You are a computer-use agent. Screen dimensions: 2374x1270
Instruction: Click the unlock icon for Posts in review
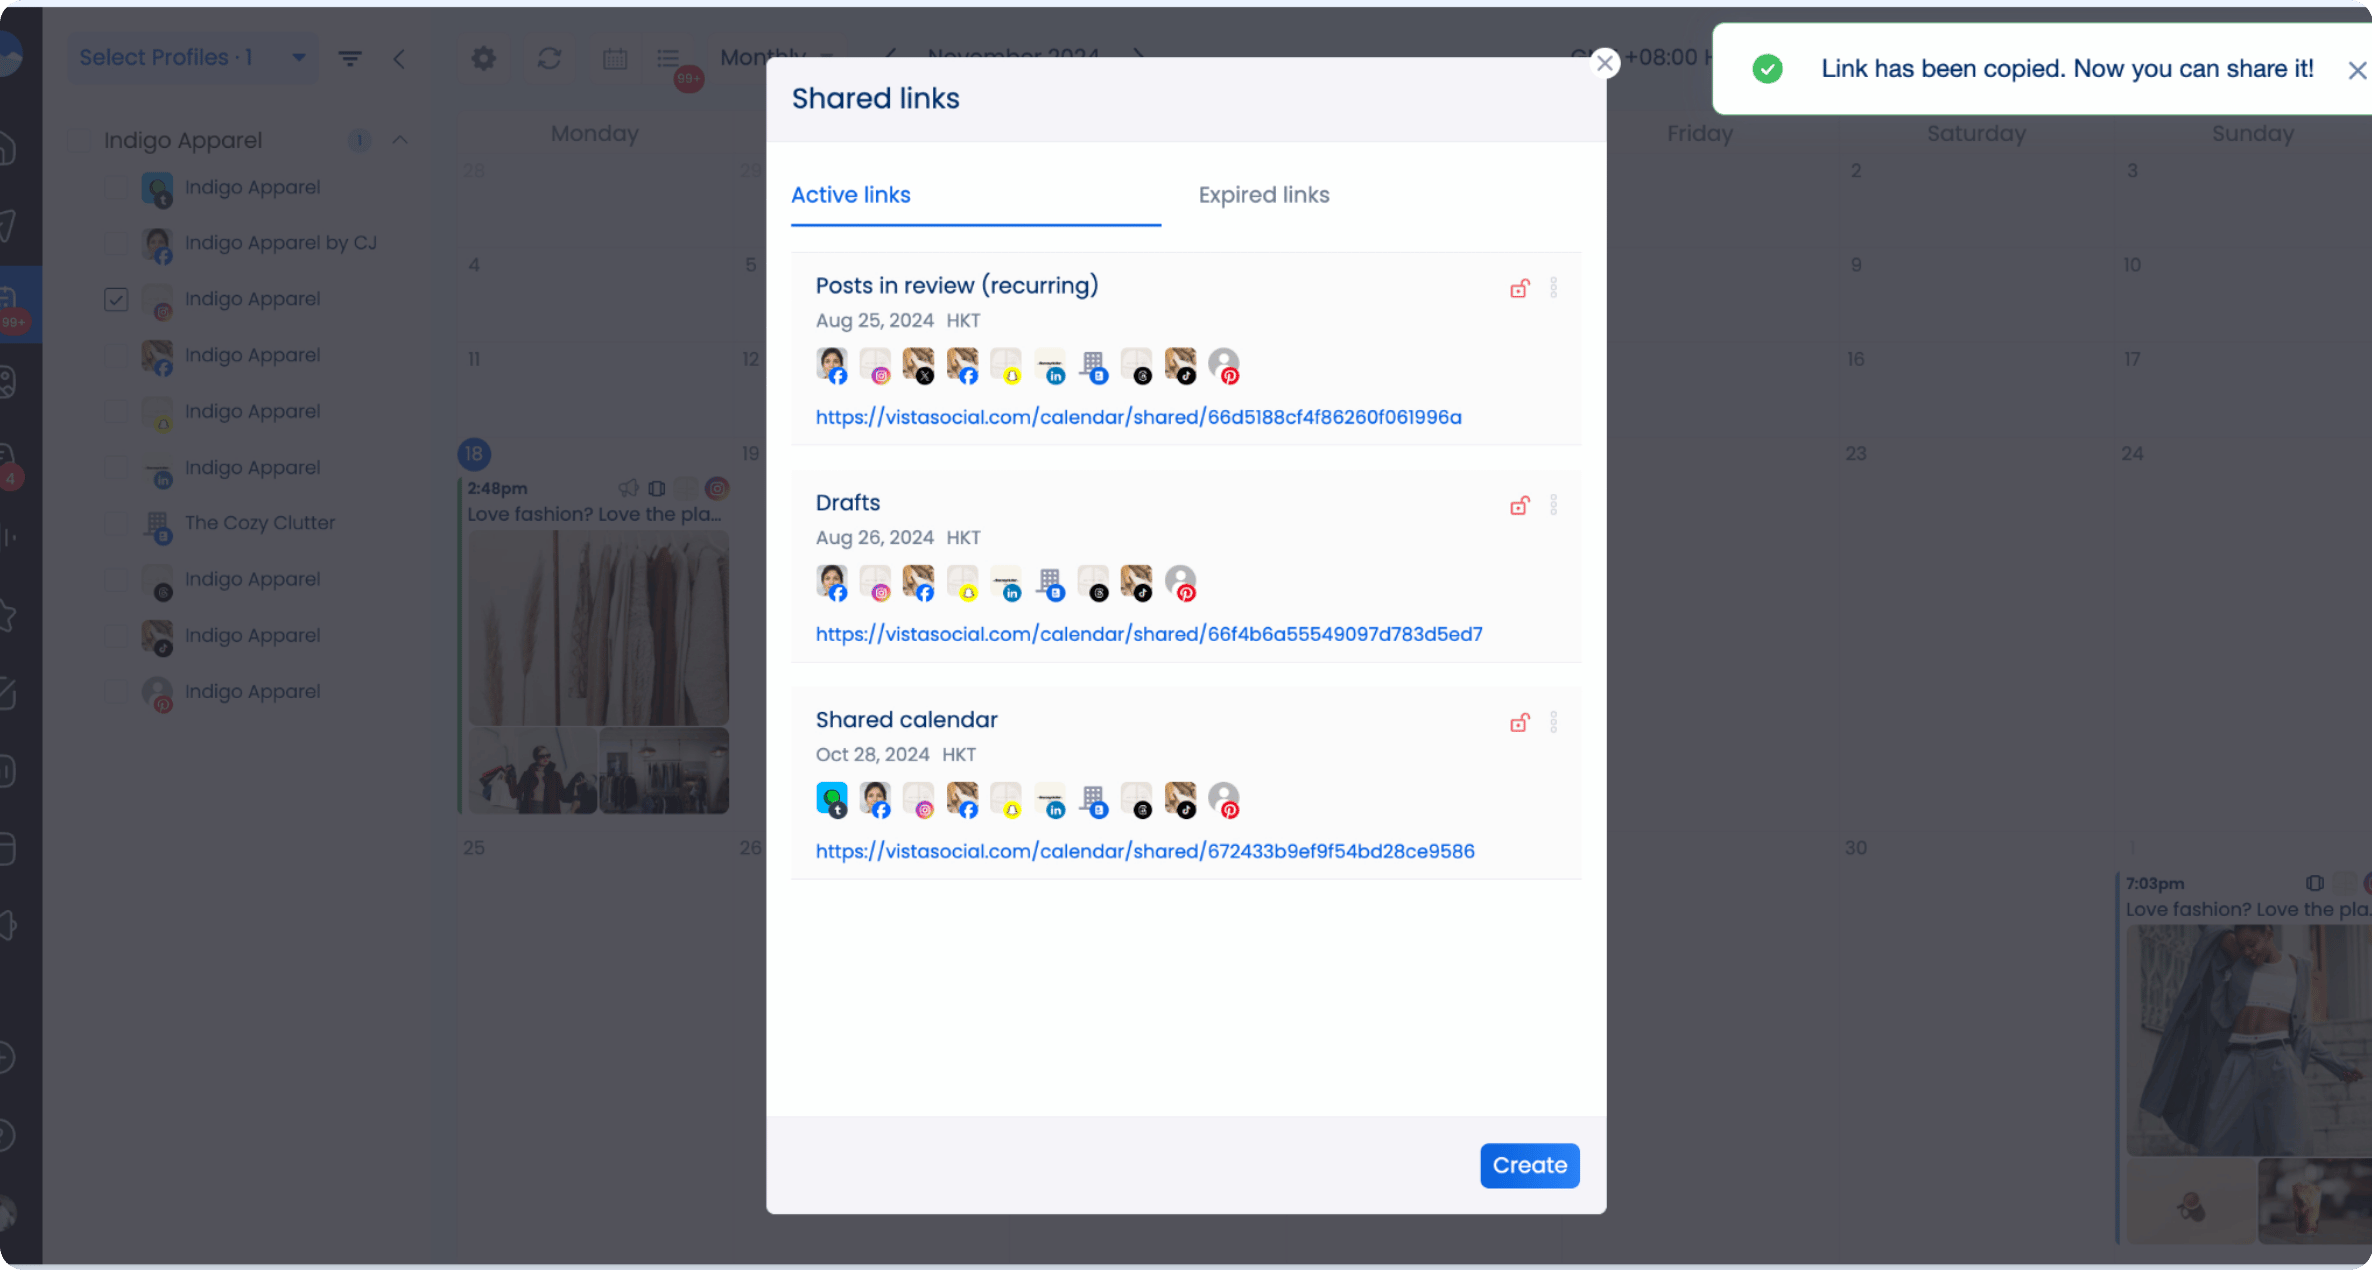coord(1519,289)
